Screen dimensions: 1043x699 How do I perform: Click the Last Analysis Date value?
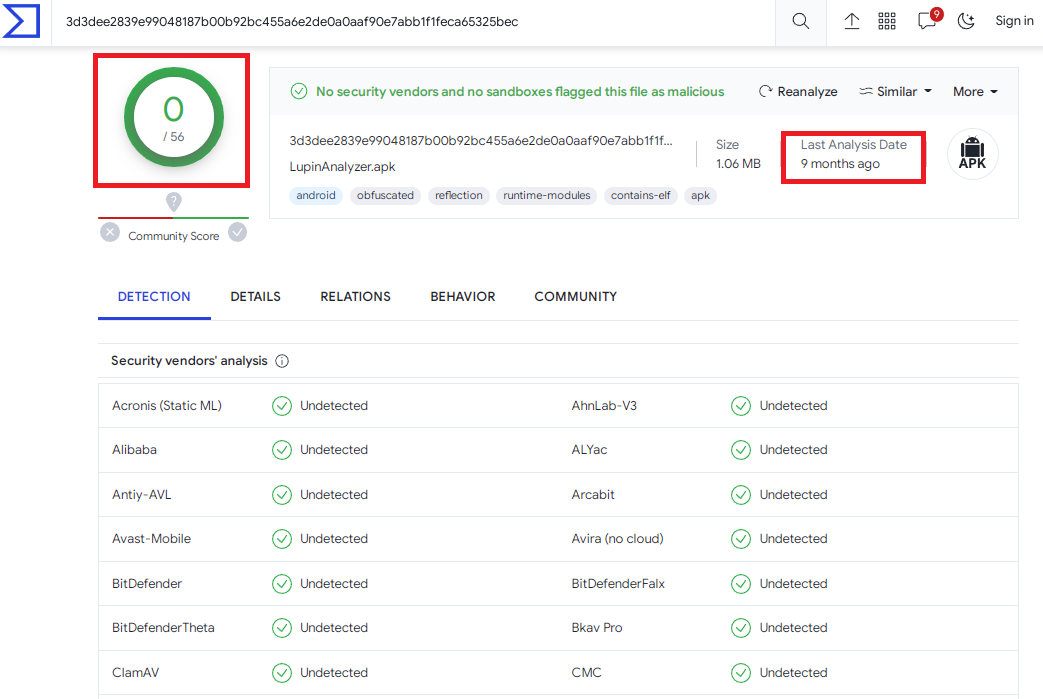840,164
